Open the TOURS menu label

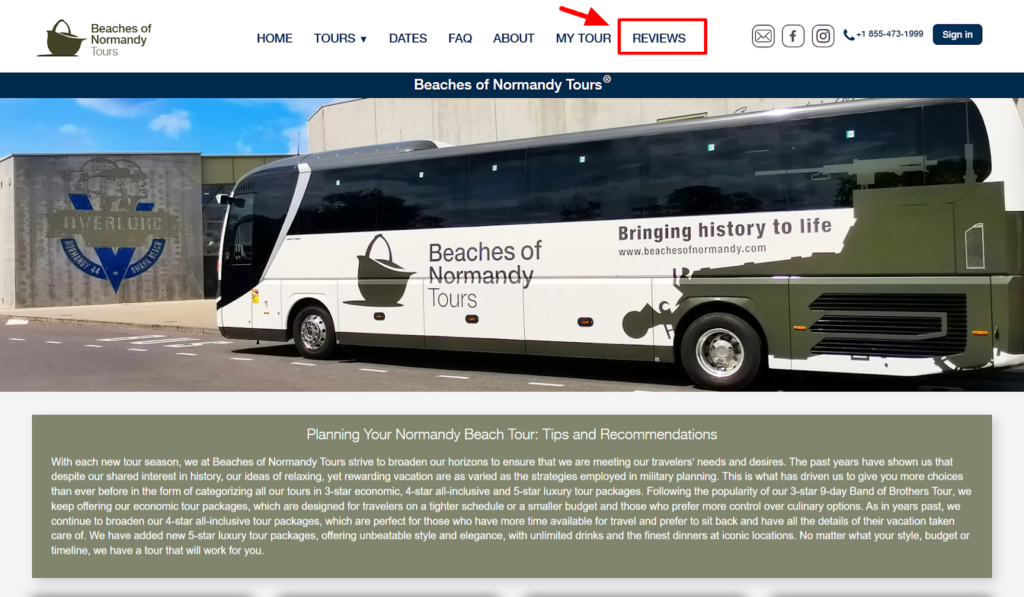(x=334, y=39)
